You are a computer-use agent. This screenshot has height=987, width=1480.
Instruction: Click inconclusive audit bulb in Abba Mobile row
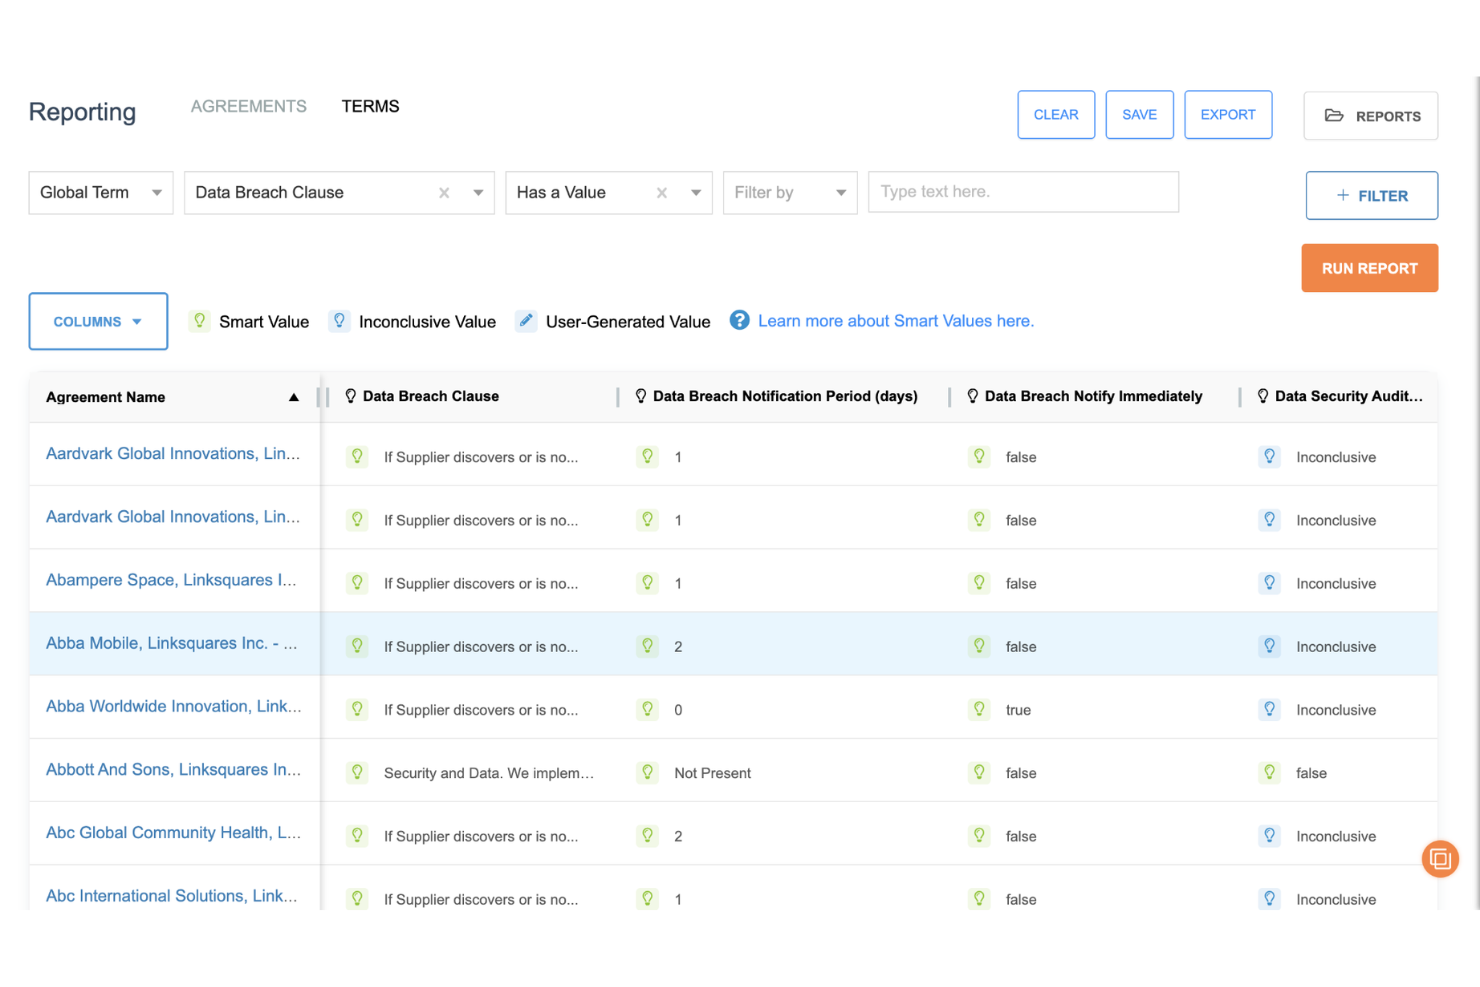1270,646
